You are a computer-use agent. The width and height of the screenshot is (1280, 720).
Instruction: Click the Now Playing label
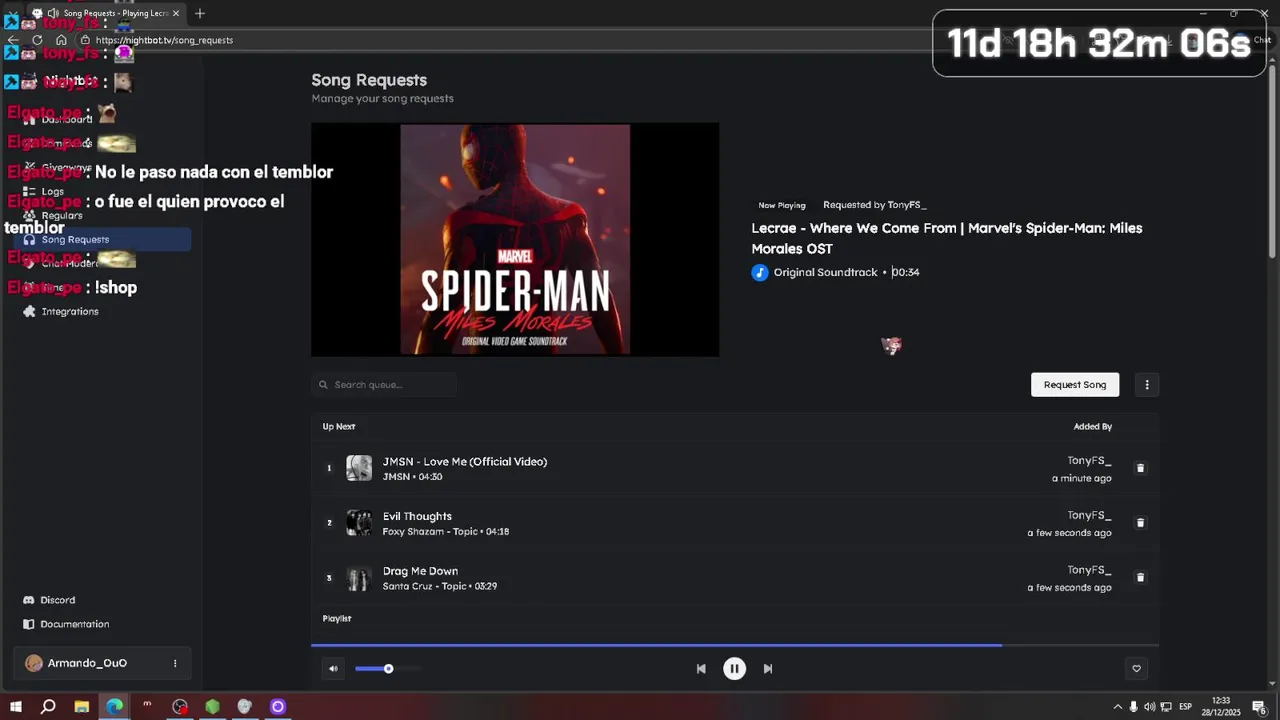coord(782,205)
